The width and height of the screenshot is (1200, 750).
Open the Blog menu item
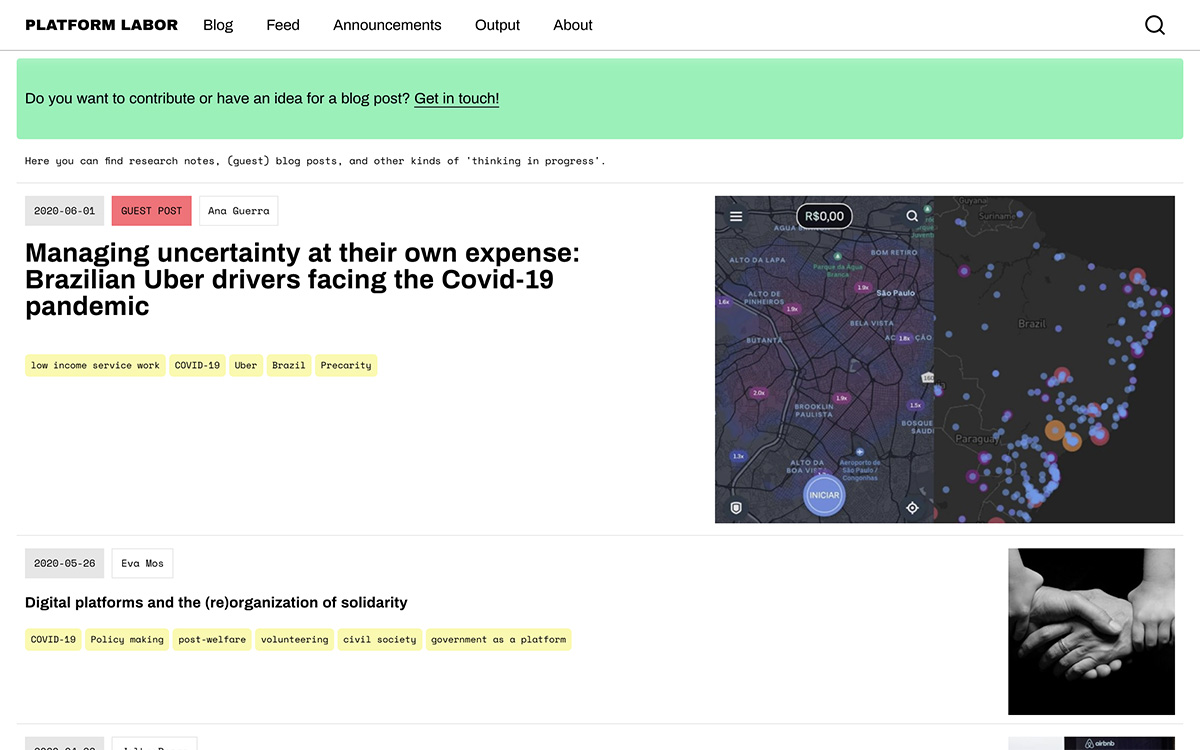tap(218, 25)
